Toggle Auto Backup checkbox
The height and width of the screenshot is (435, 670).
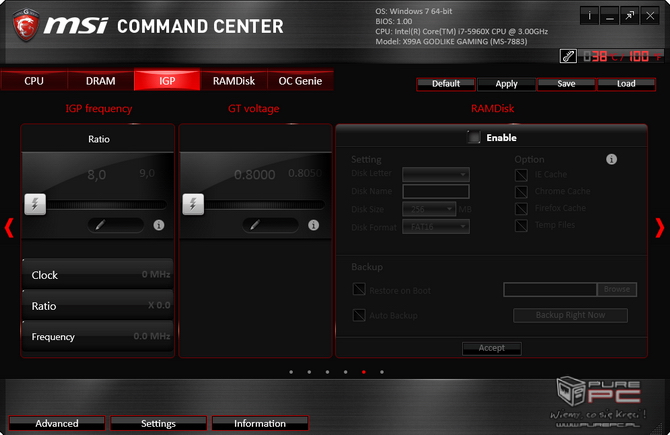pos(359,315)
